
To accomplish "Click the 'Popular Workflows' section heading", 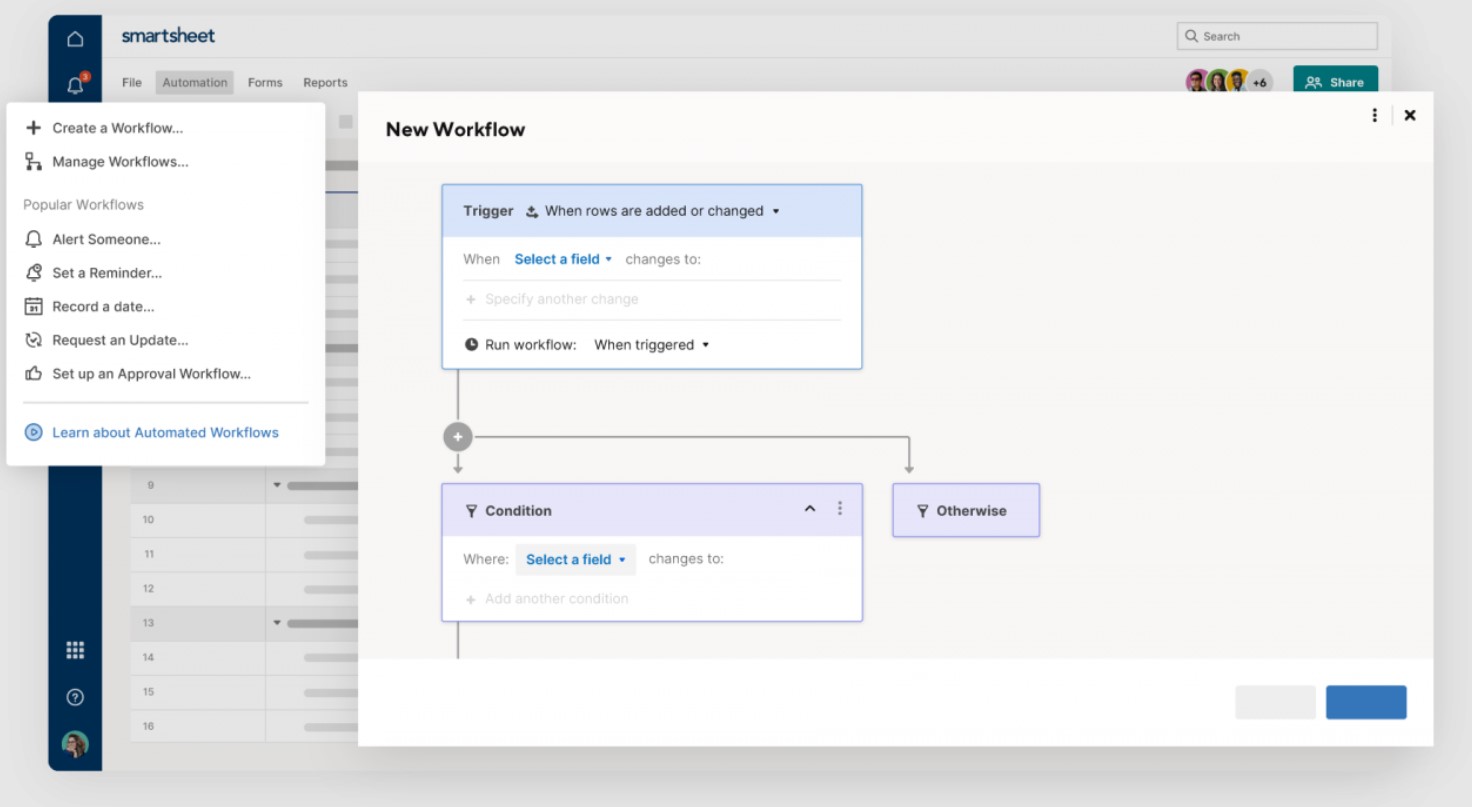I will click(x=83, y=204).
